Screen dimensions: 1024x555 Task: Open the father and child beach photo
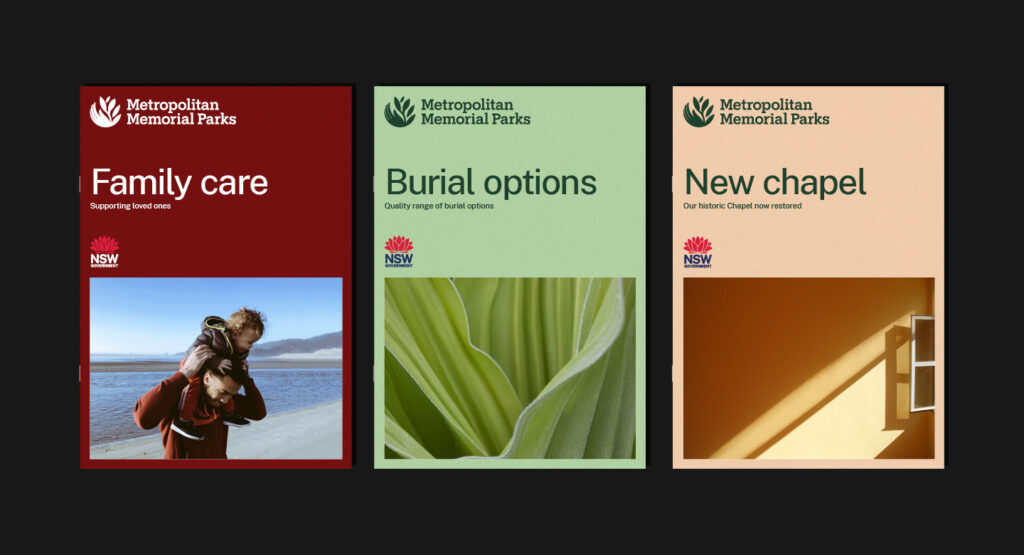pyautogui.click(x=216, y=368)
